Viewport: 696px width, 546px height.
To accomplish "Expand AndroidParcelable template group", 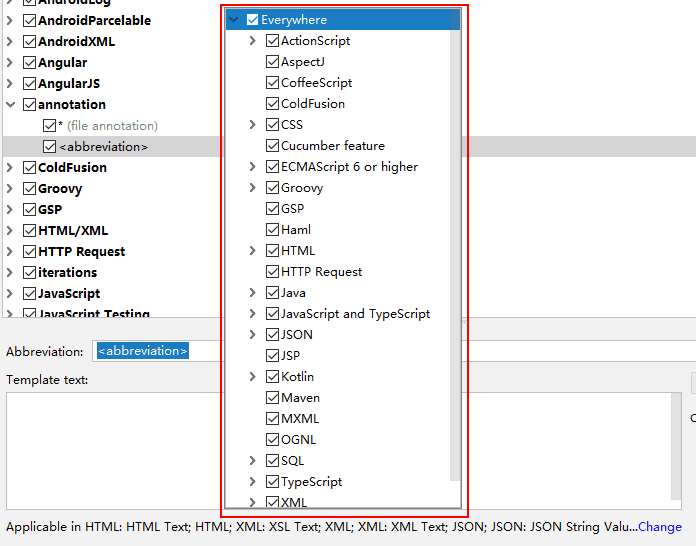I will click(x=10, y=20).
